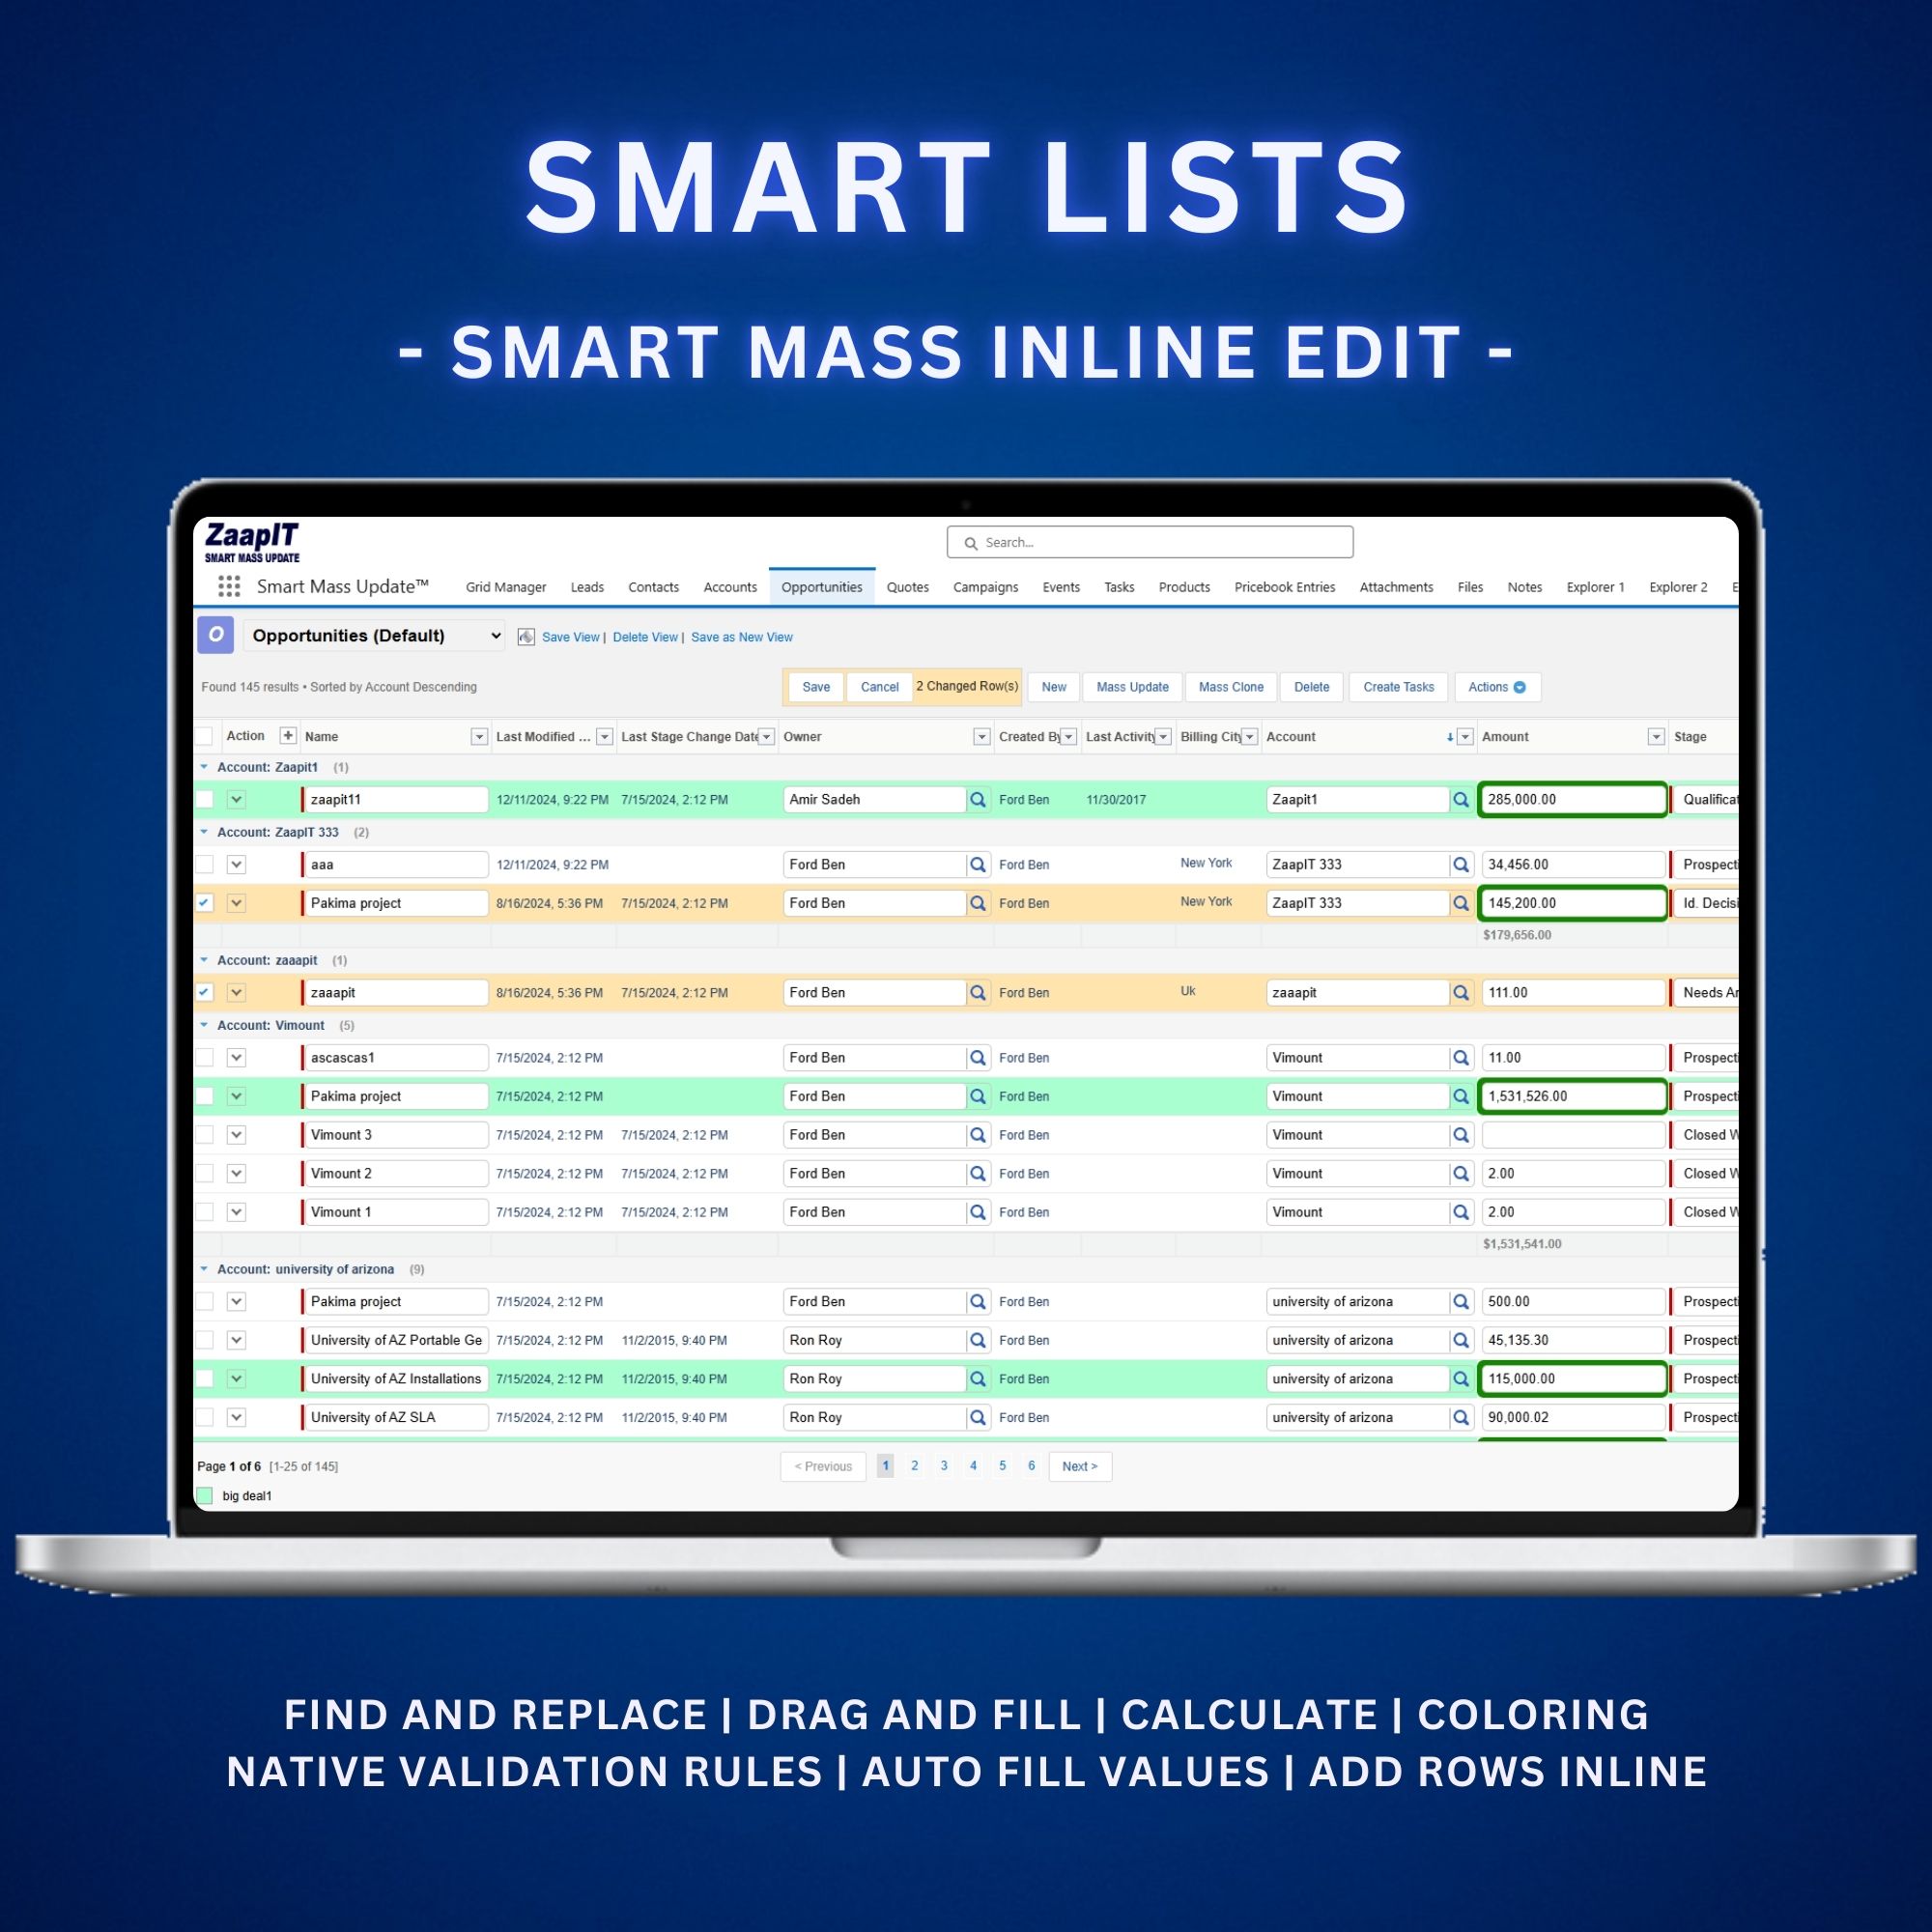Open account lookup for zaaapit row

click(x=1461, y=993)
